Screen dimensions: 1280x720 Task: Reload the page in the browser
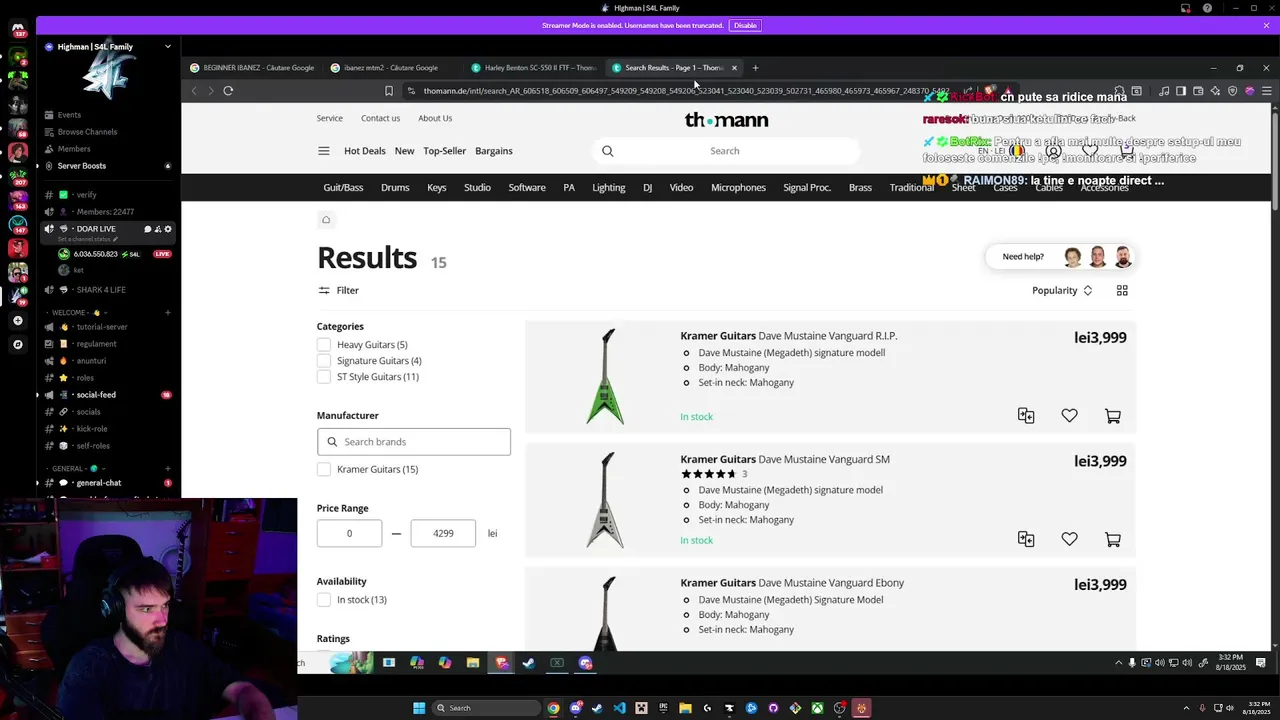(228, 91)
